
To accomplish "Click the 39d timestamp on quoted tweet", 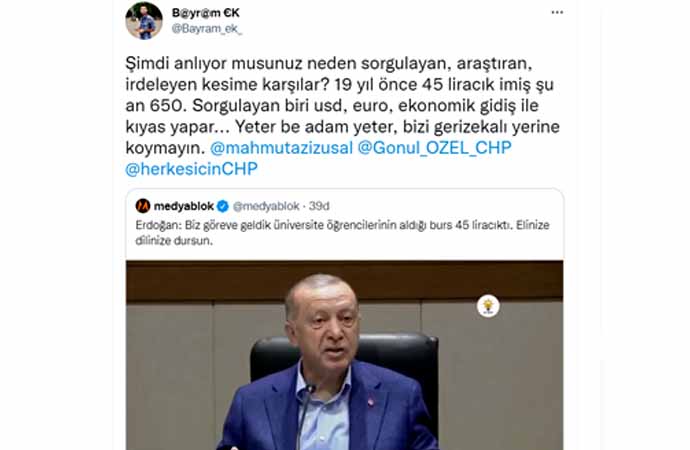I will (x=319, y=206).
